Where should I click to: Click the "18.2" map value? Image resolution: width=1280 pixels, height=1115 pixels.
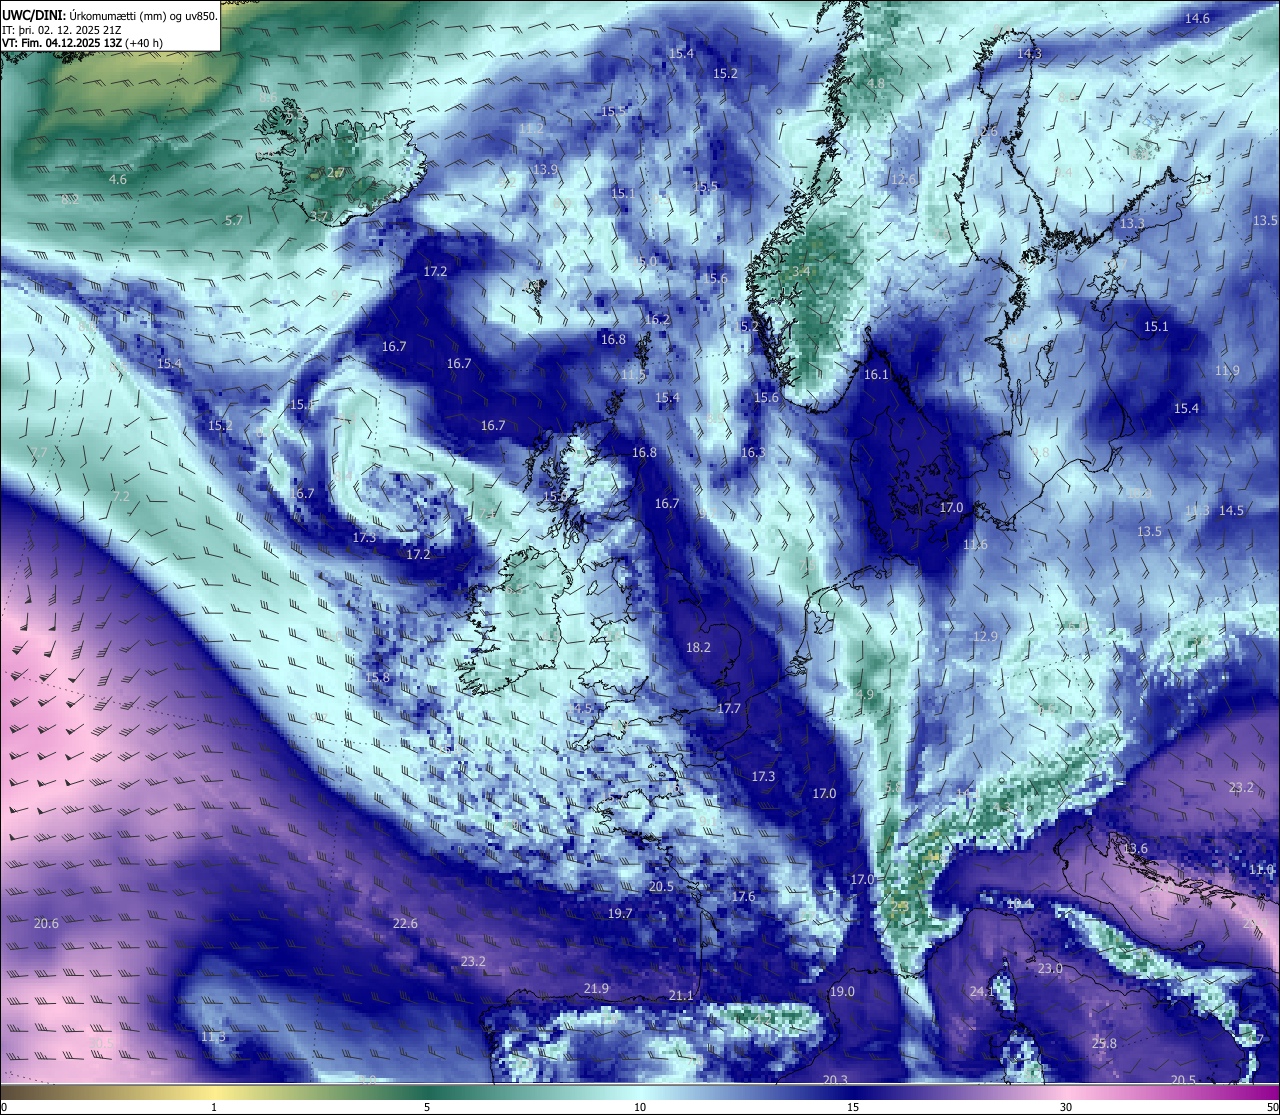(698, 648)
